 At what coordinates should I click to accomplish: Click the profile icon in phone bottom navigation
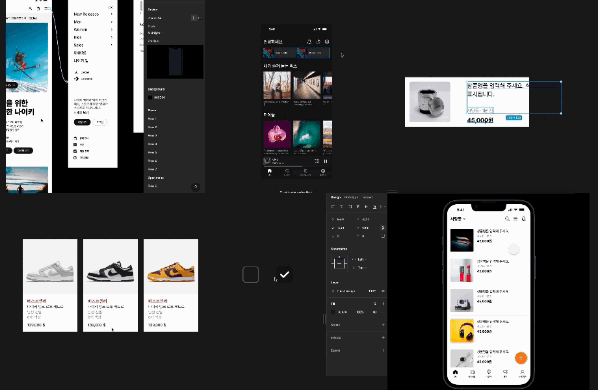[522, 373]
